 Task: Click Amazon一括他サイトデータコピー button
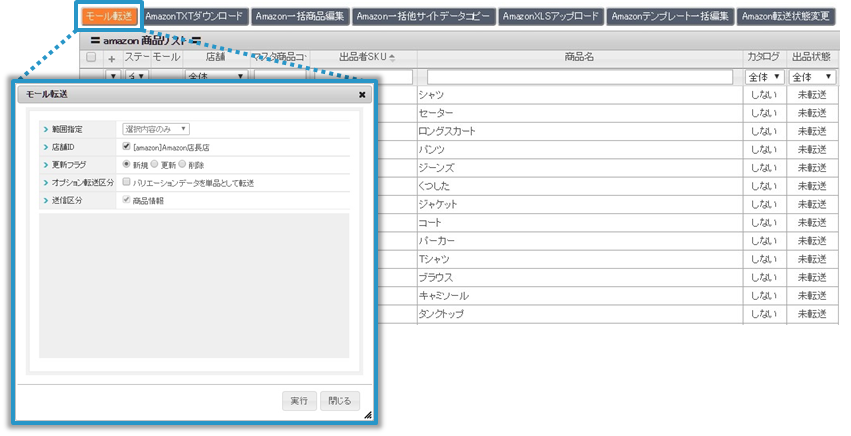423,16
